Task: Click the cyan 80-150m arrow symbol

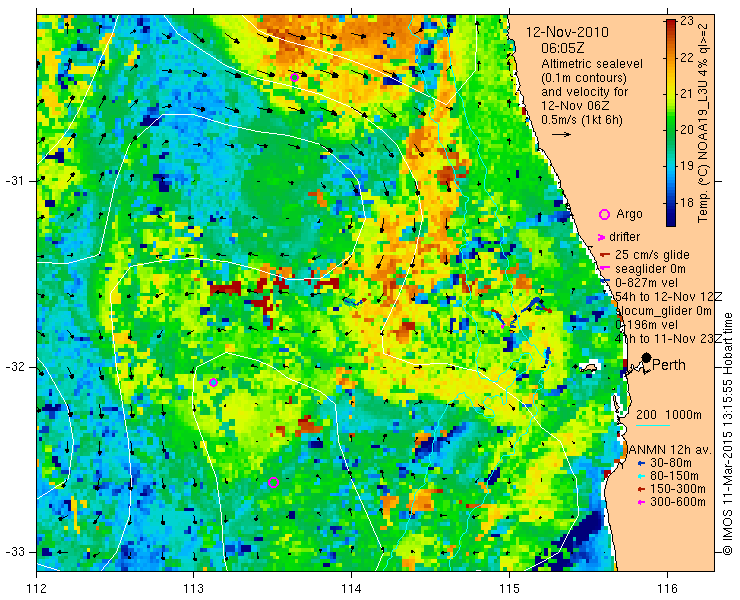Action: coord(641,476)
